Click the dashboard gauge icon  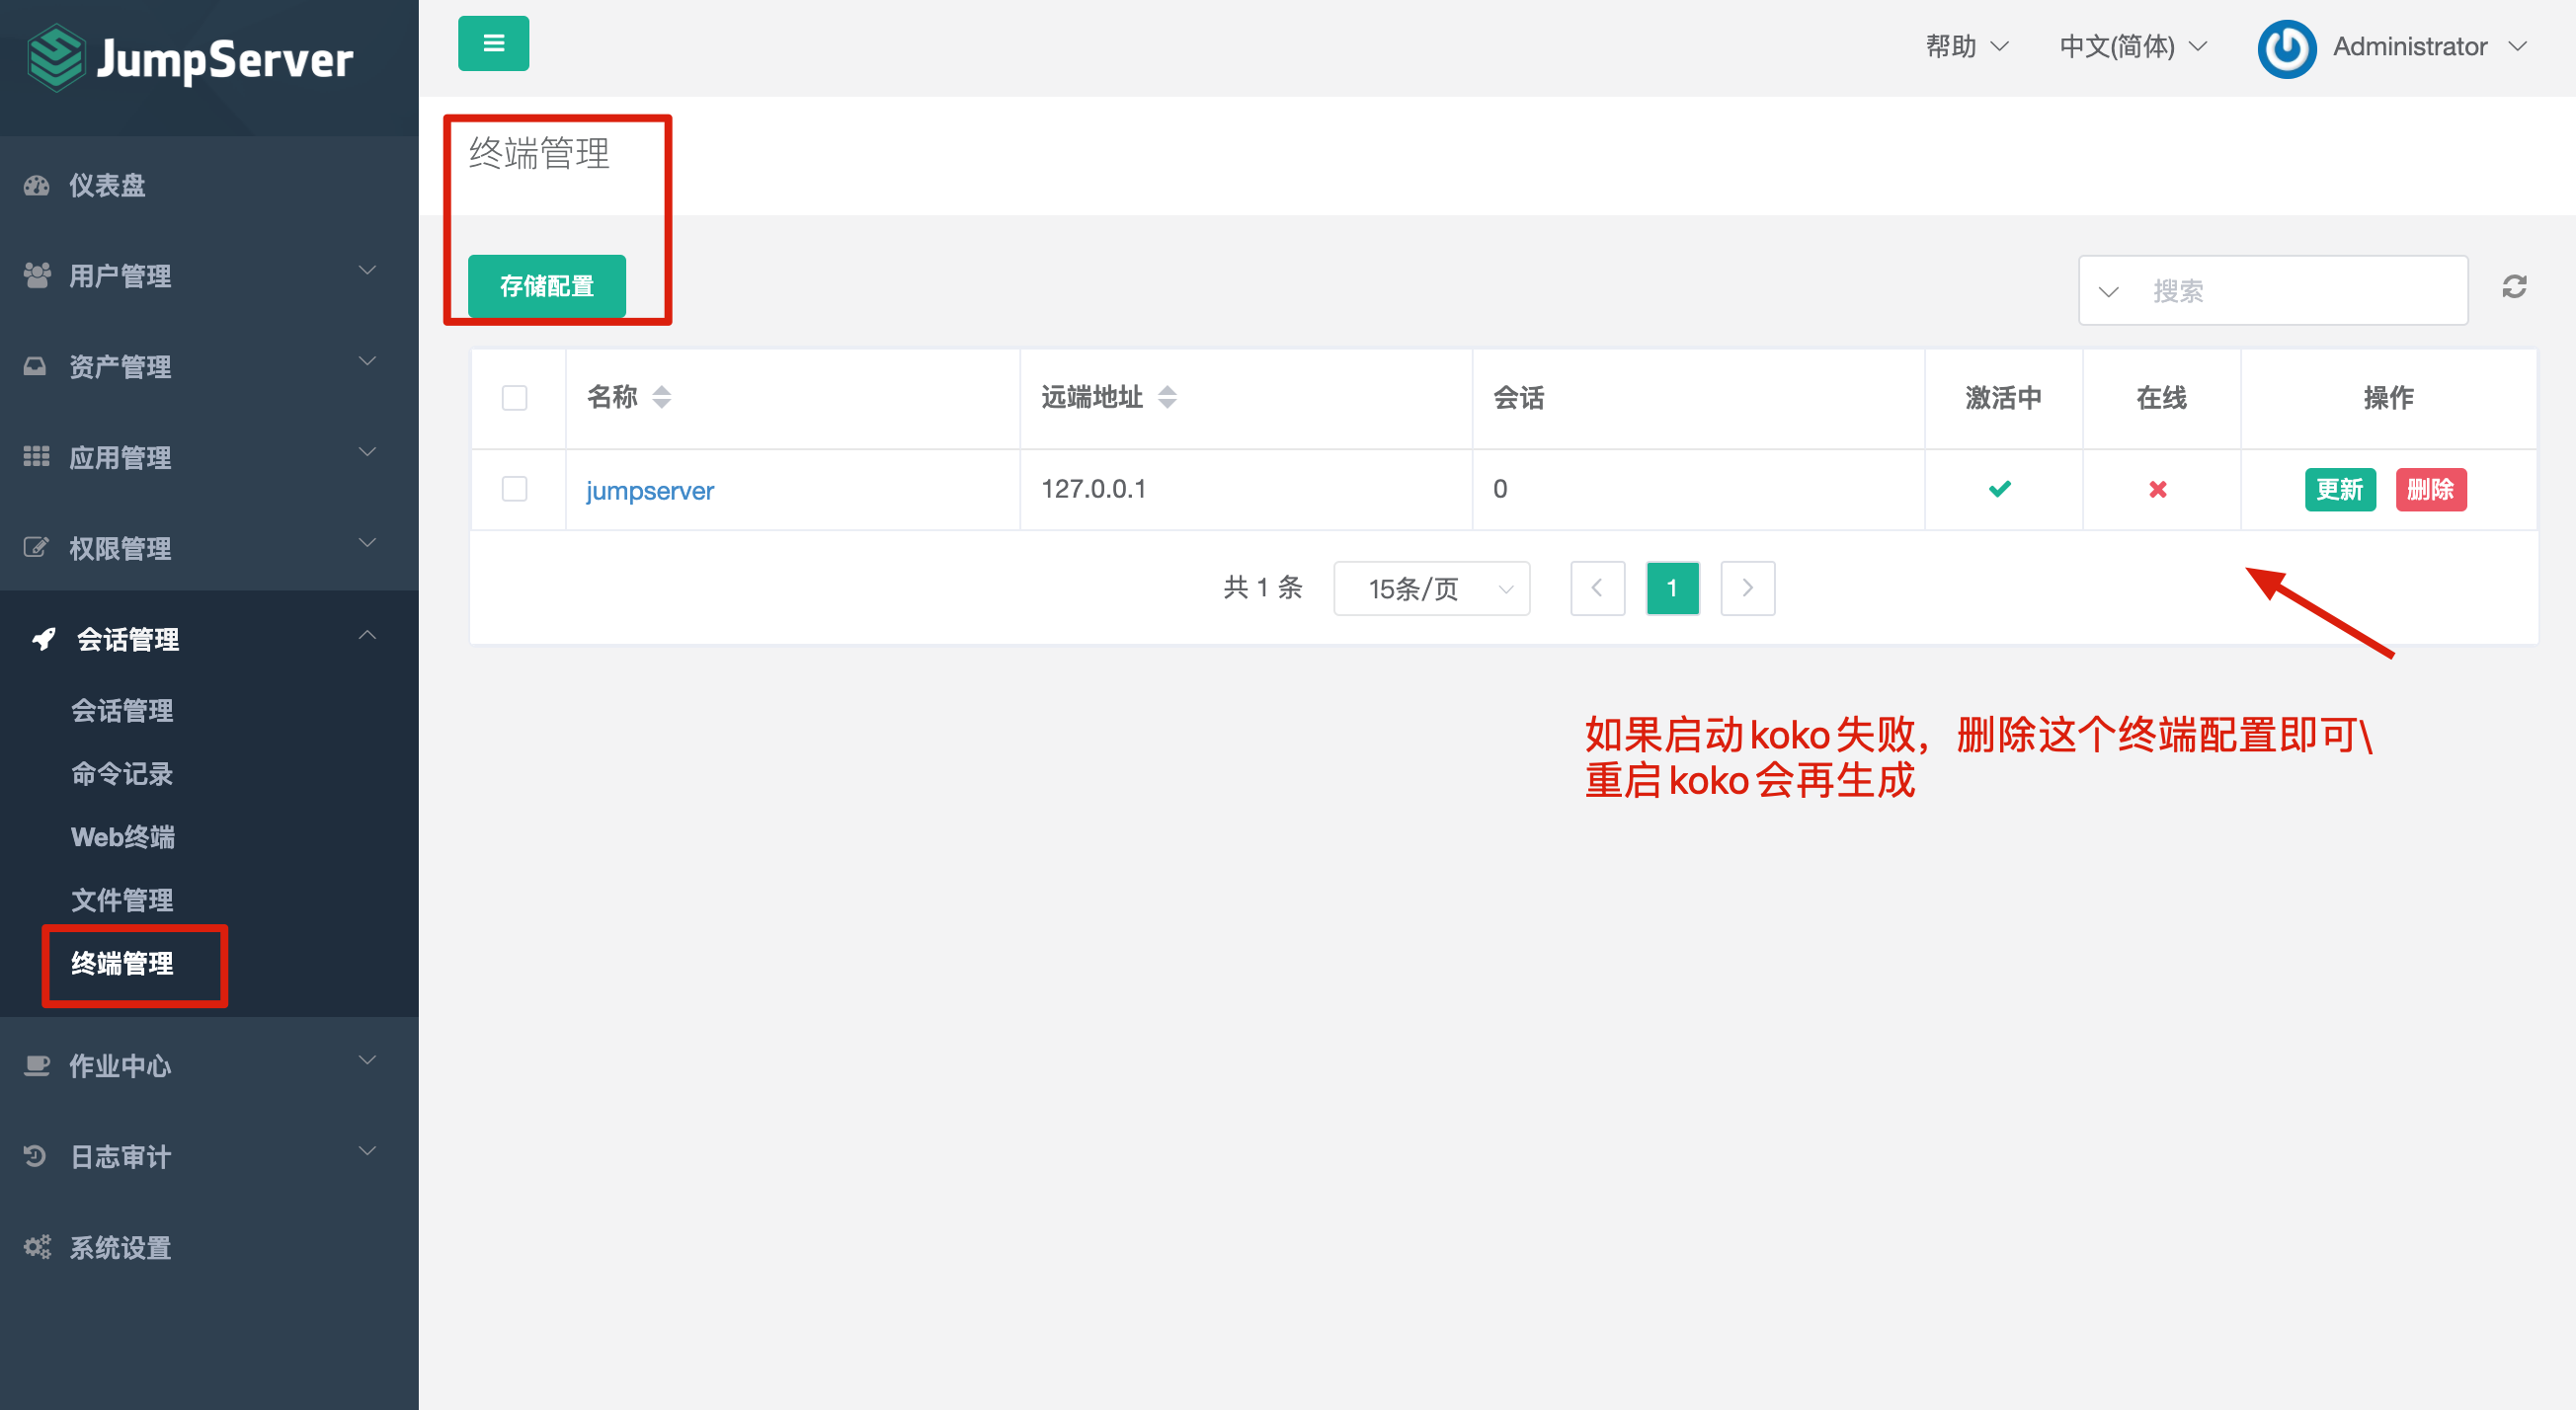click(x=37, y=185)
